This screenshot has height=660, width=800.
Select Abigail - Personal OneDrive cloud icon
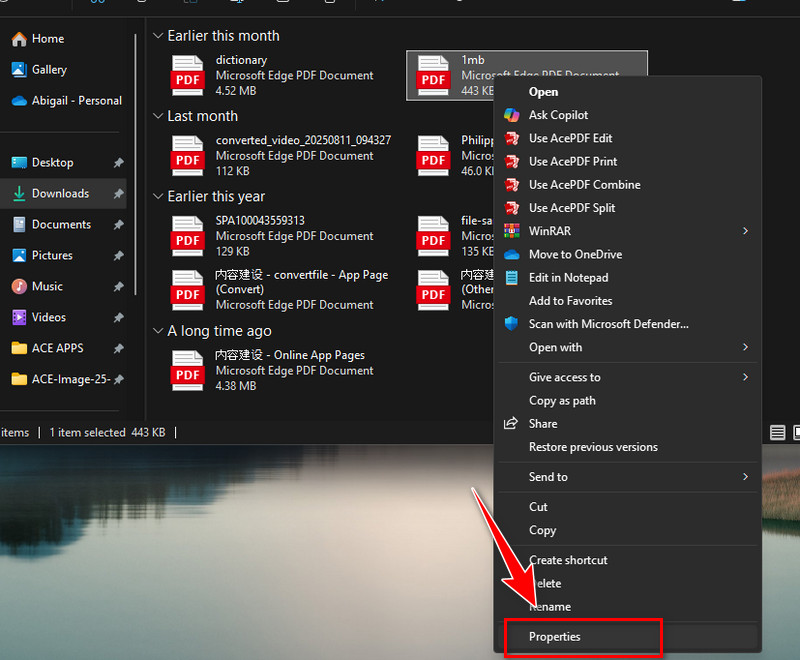tap(19, 100)
